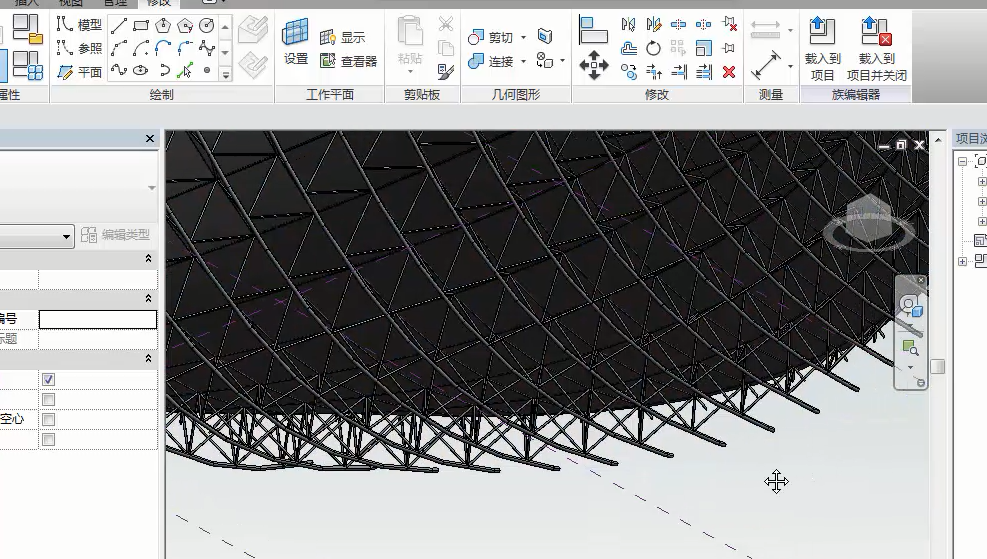Select the Line draw tool
The width and height of the screenshot is (987, 559).
(x=119, y=25)
